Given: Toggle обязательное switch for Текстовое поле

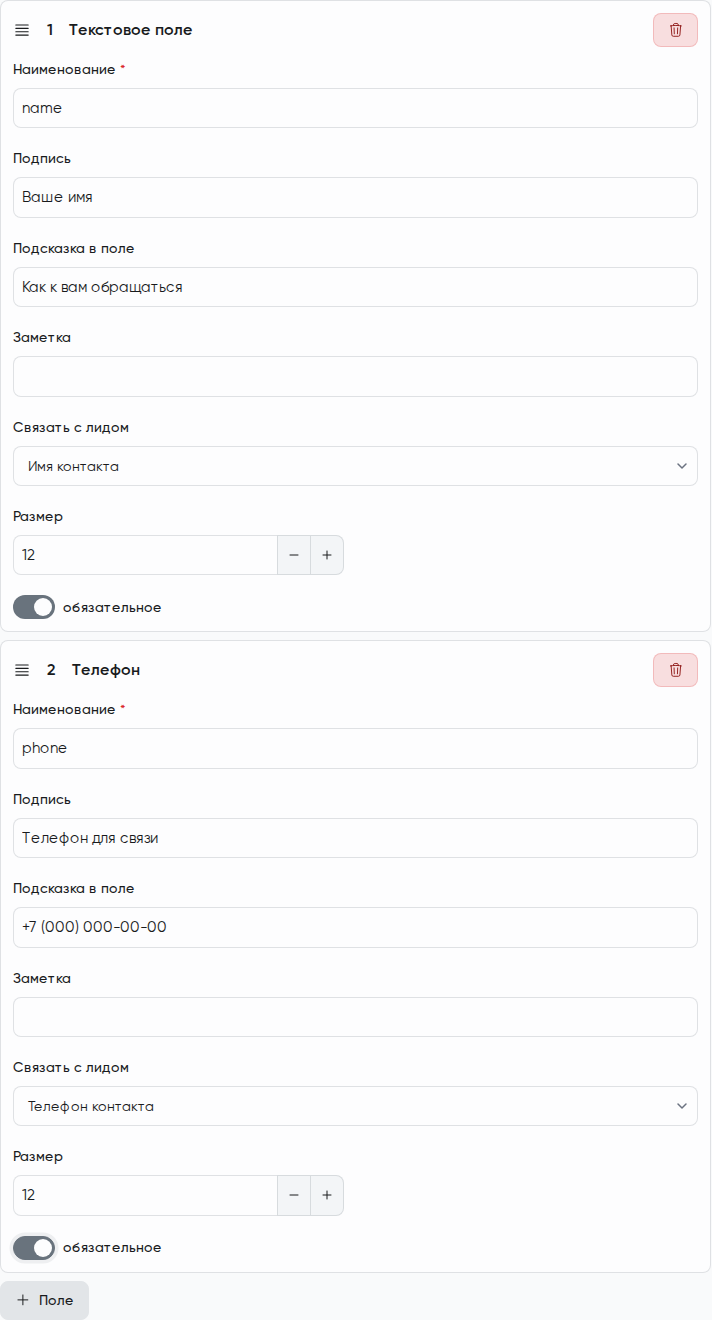Looking at the screenshot, I should (x=34, y=607).
